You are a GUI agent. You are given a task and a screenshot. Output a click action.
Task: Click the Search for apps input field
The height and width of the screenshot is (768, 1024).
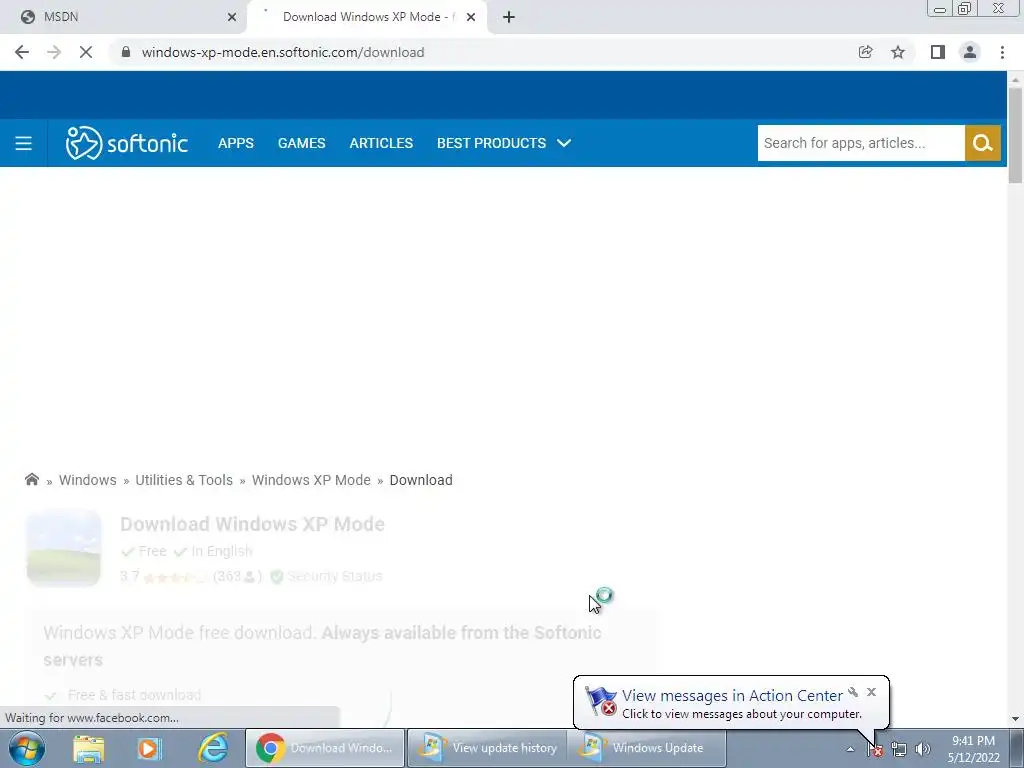point(861,143)
